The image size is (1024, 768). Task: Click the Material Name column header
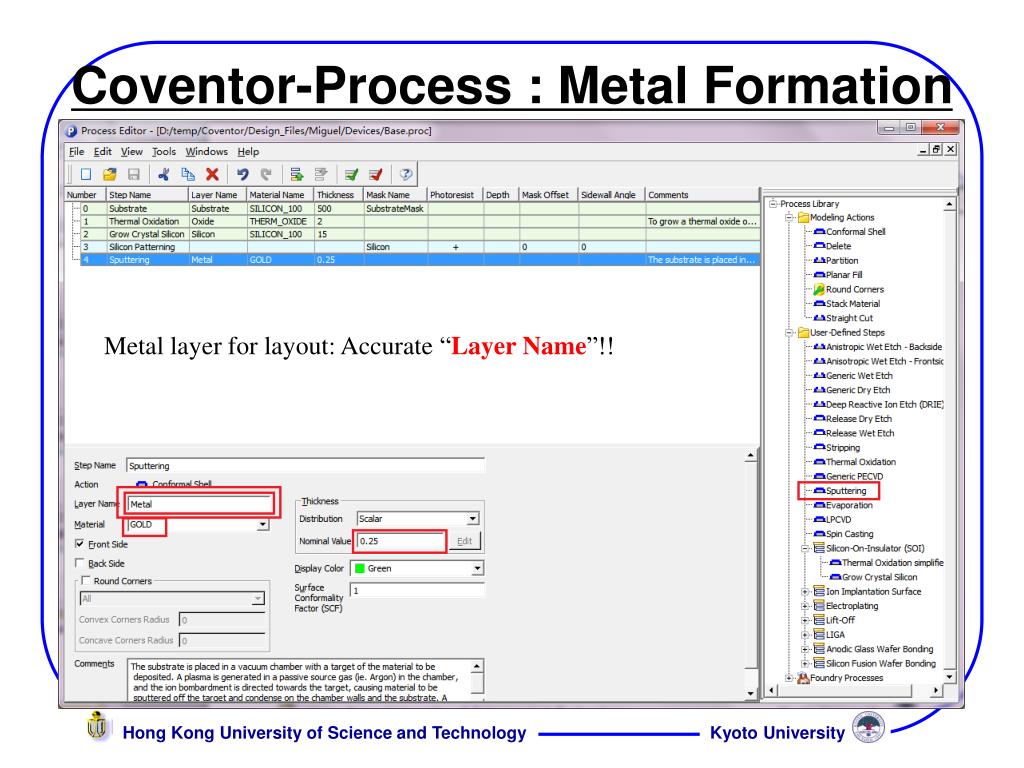[x=280, y=195]
